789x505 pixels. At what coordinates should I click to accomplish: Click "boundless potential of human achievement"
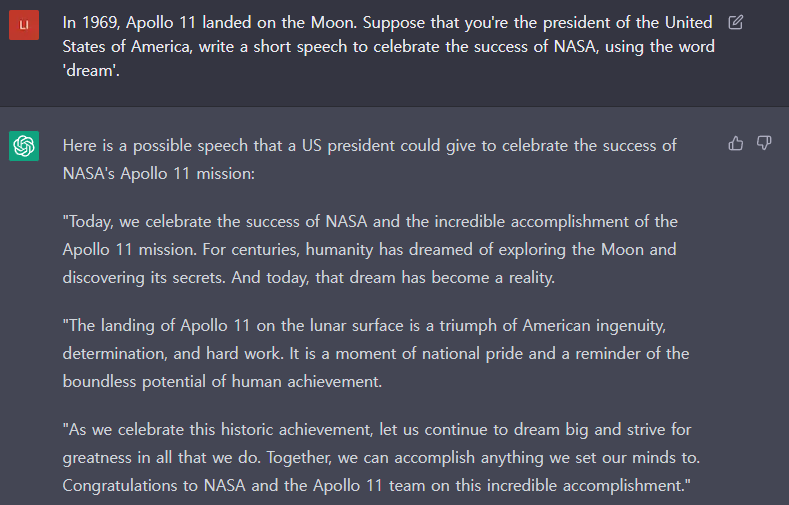point(222,382)
